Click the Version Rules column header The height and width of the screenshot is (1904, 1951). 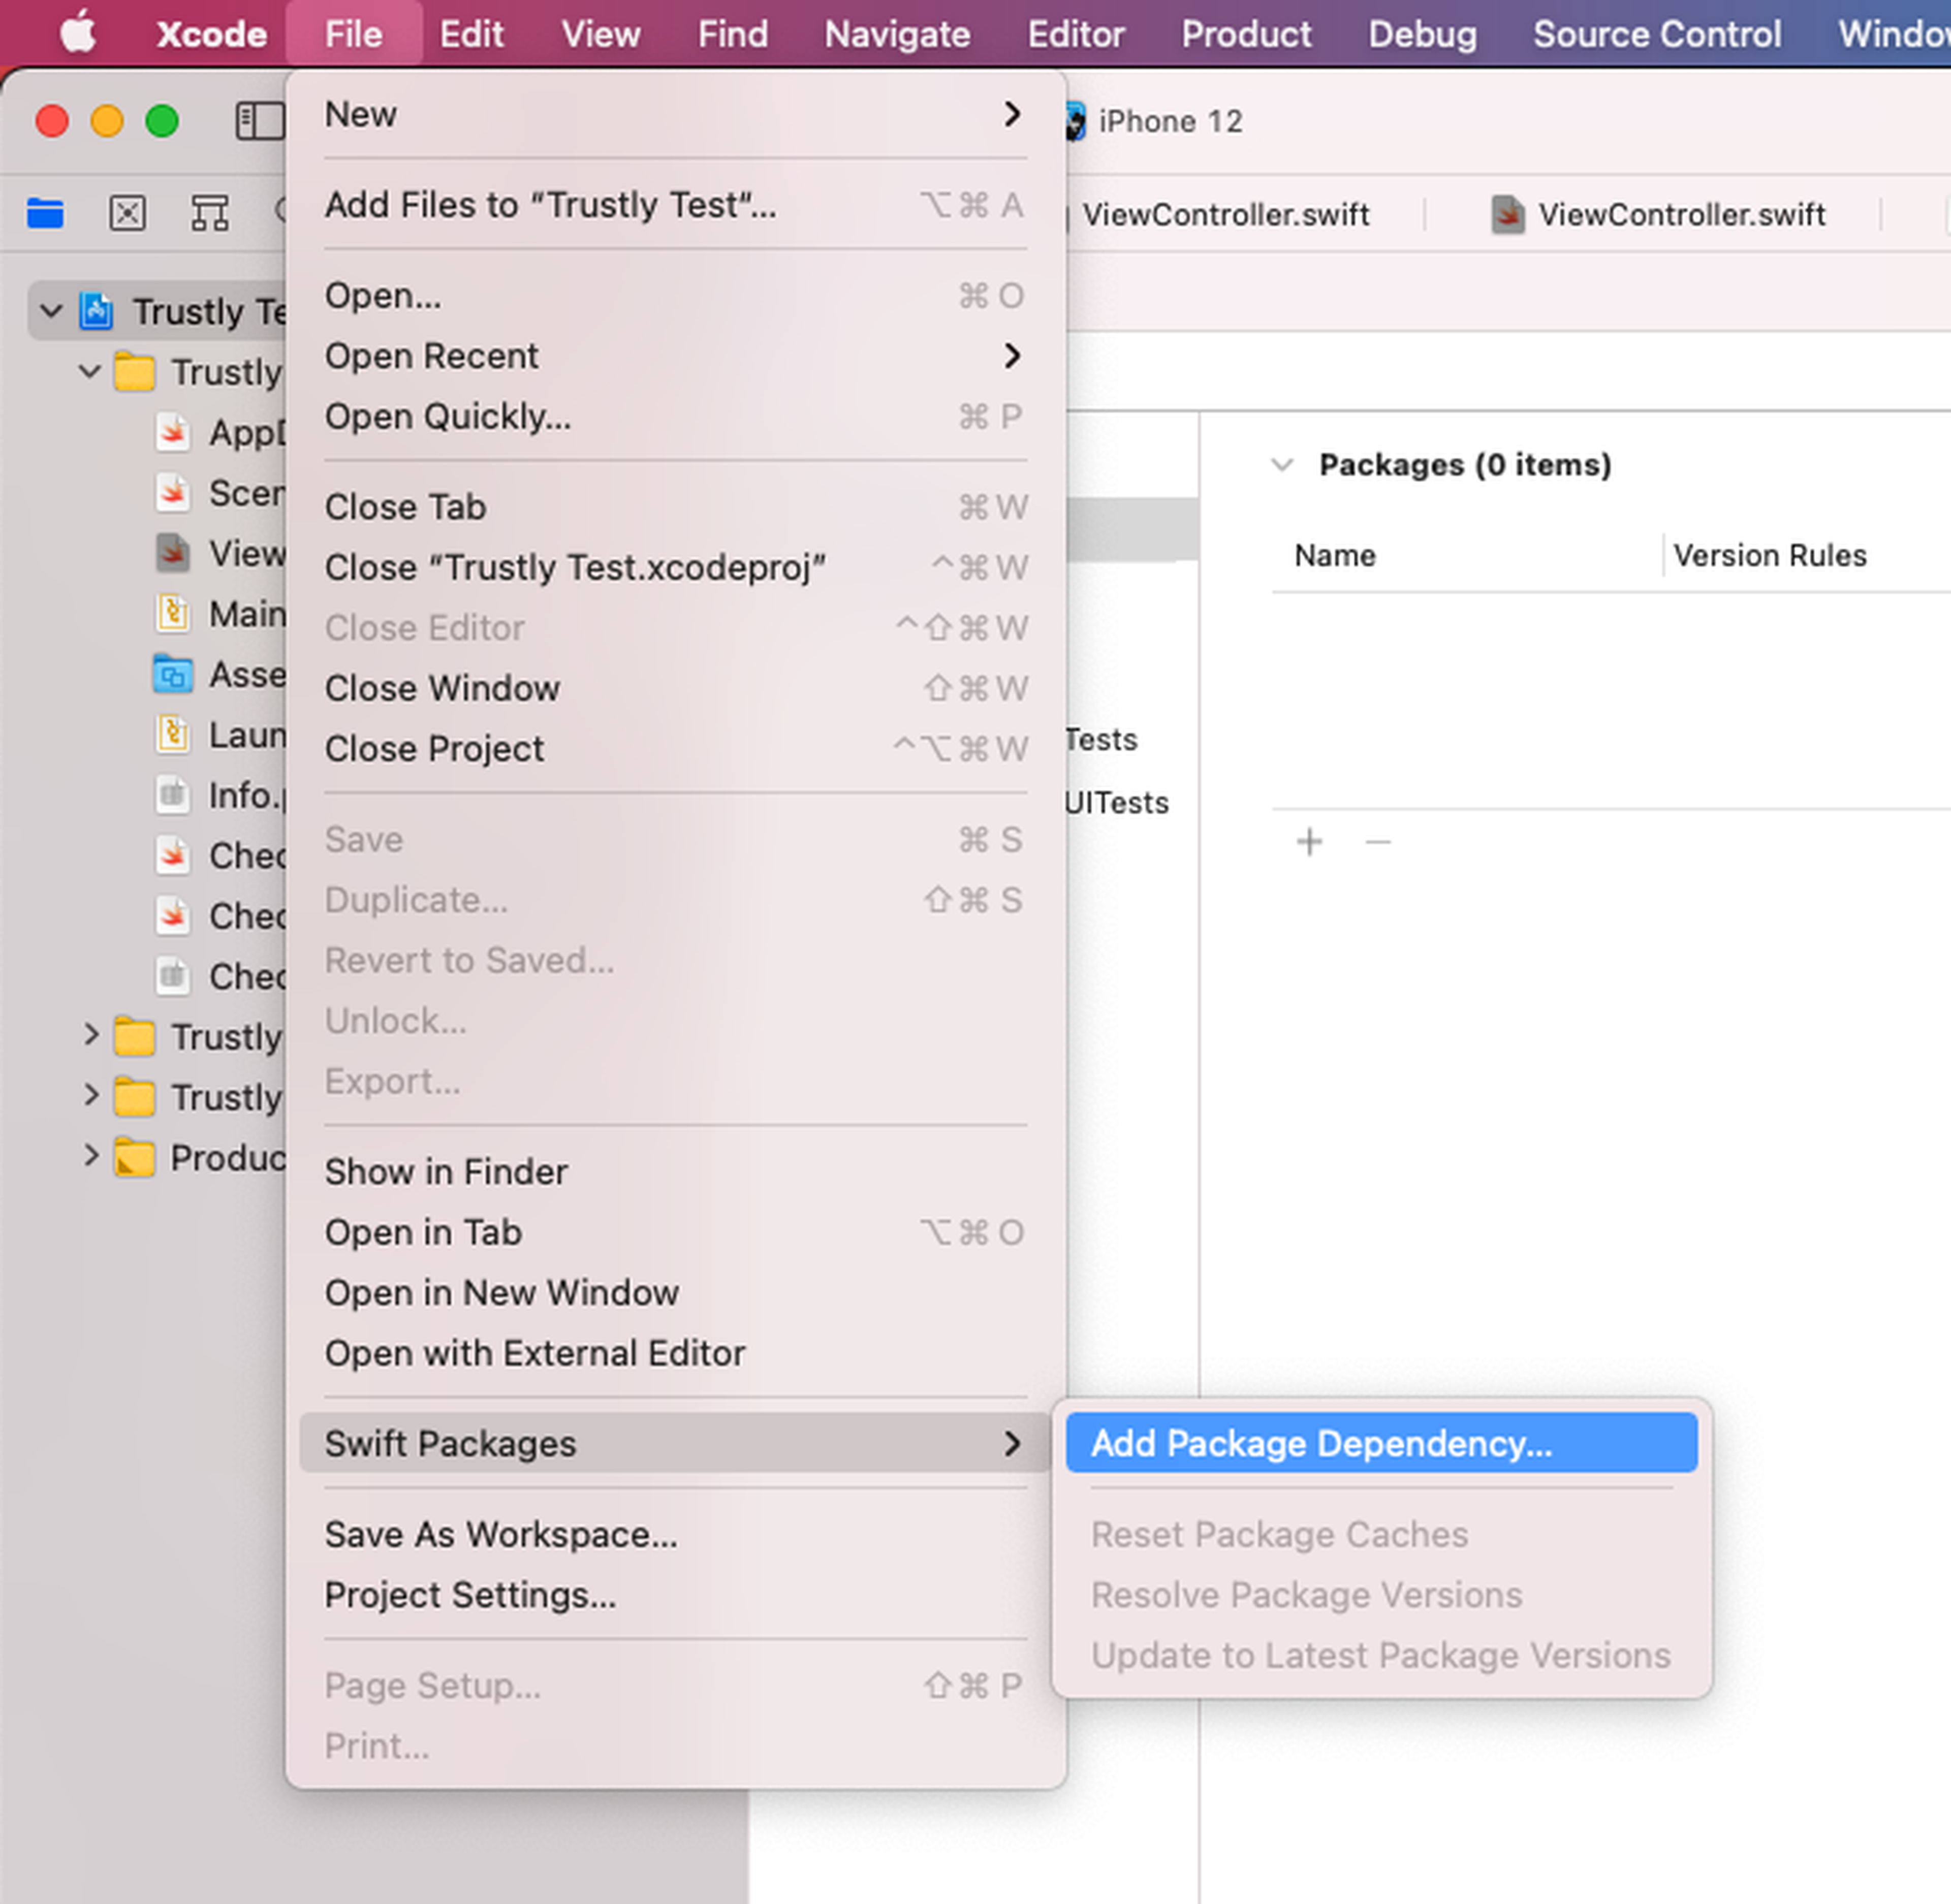(x=1769, y=555)
